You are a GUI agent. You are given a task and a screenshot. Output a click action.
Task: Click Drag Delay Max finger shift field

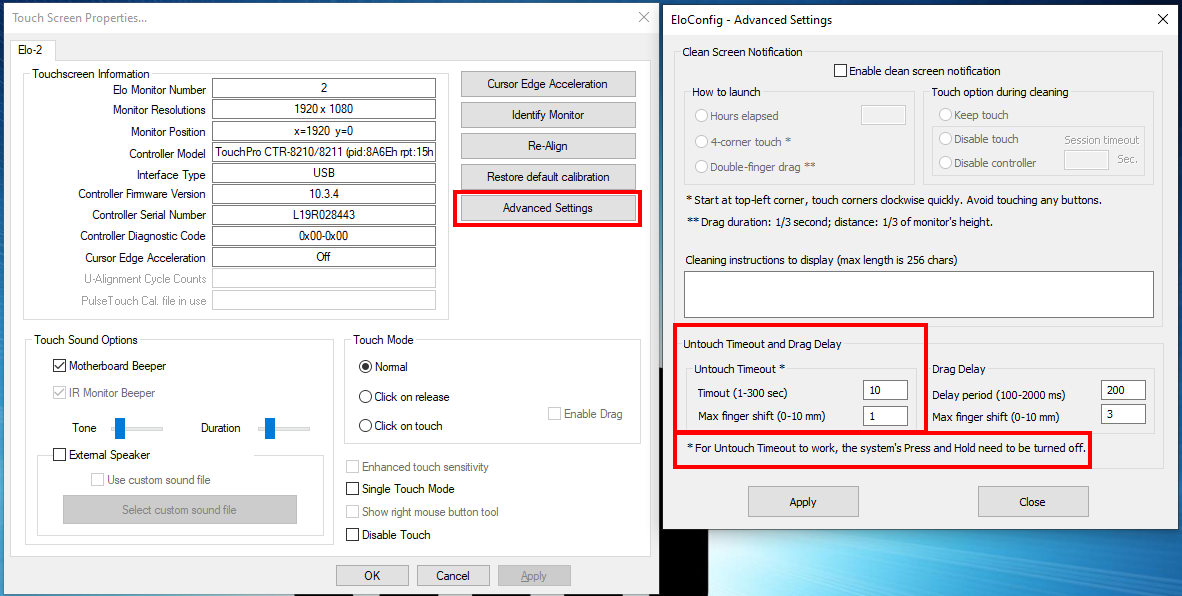(x=1123, y=414)
